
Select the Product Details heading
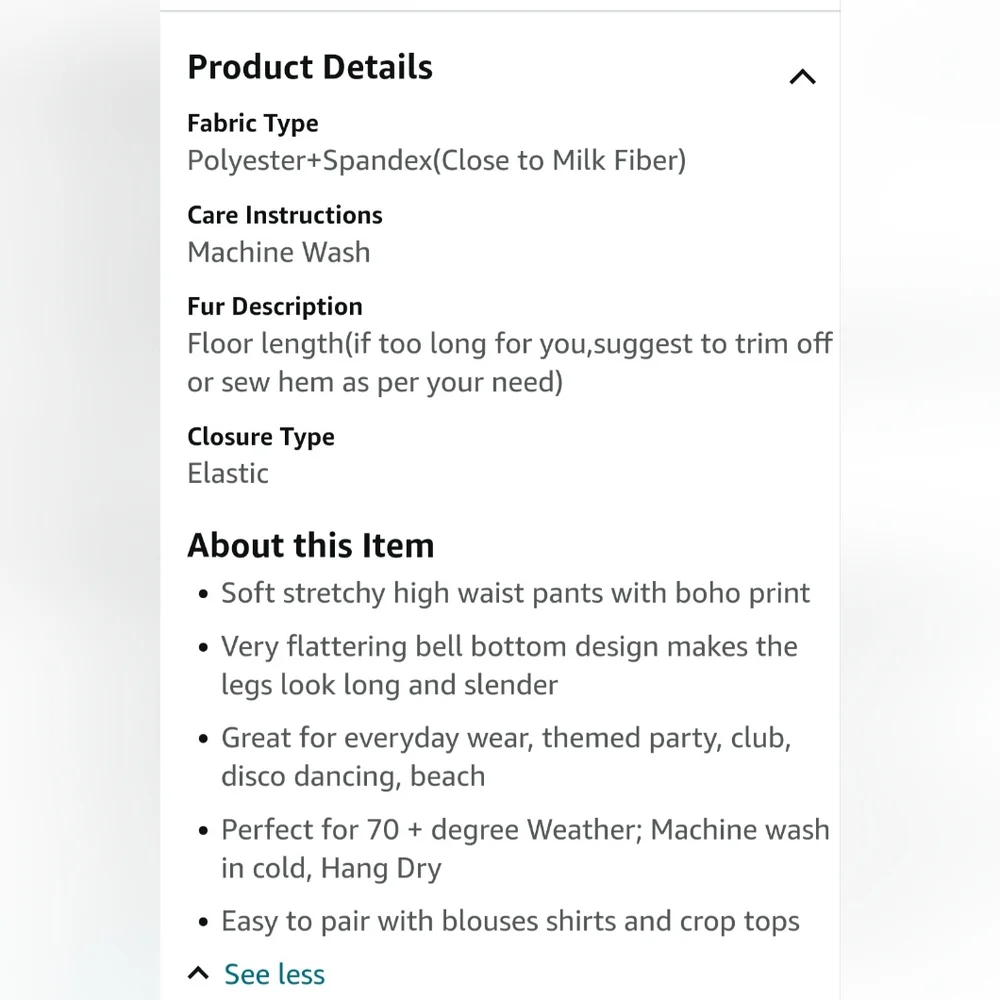click(310, 67)
